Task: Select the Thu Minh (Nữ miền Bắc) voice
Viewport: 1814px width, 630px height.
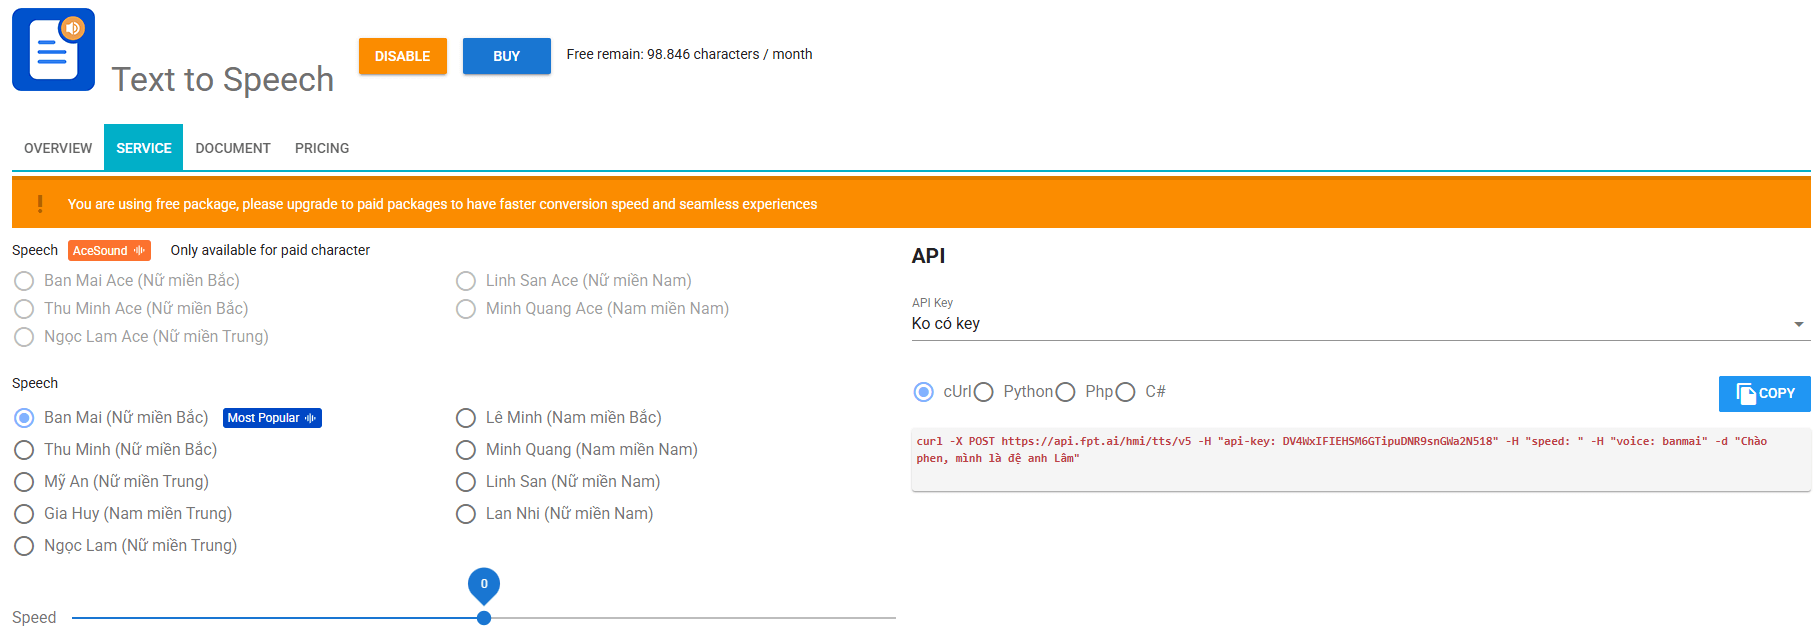Action: point(25,450)
